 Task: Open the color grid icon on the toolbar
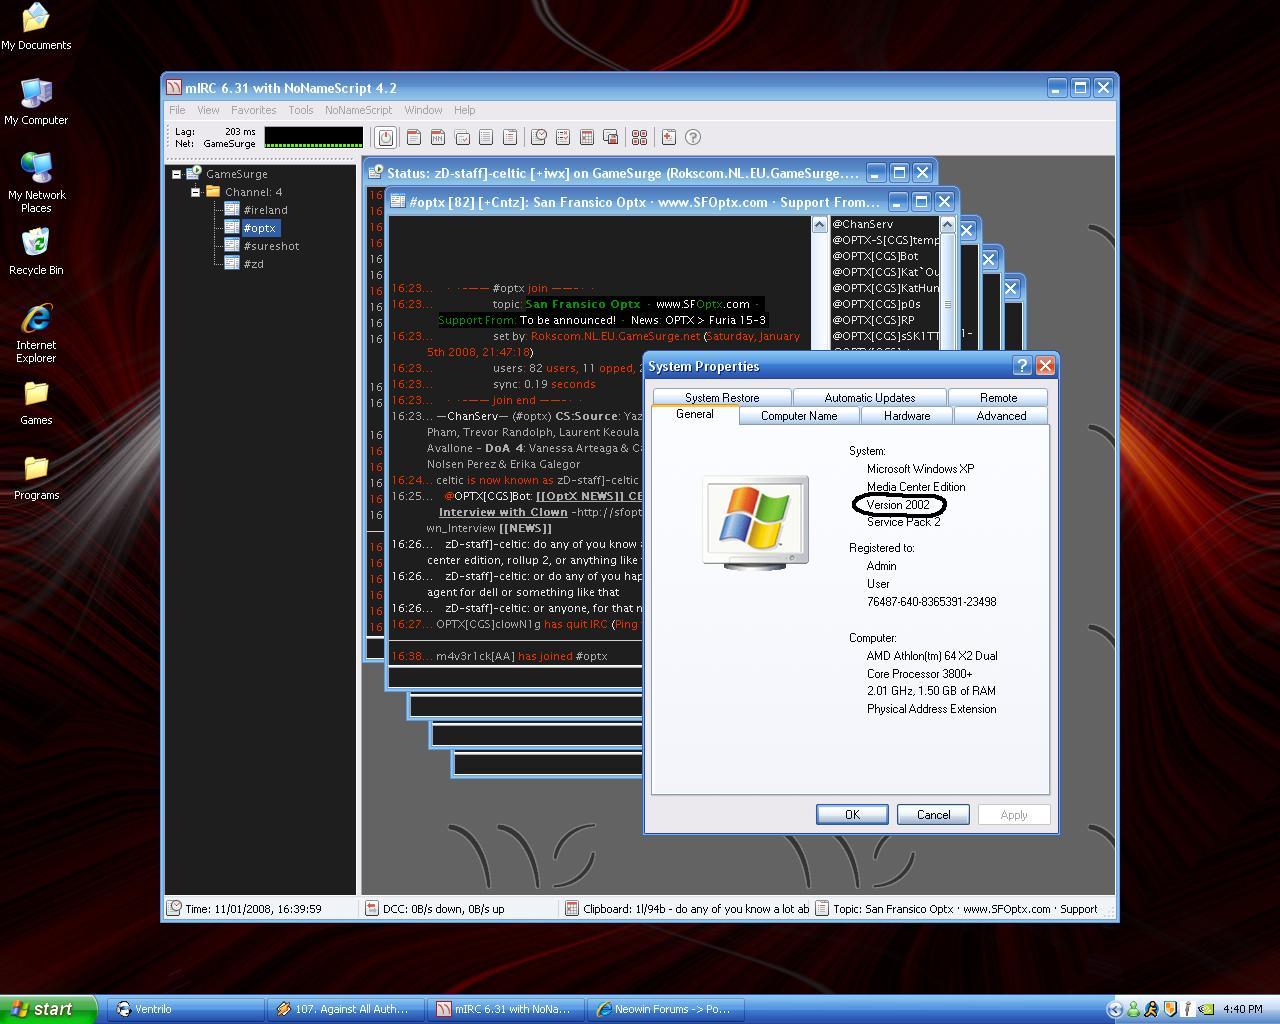click(x=588, y=137)
